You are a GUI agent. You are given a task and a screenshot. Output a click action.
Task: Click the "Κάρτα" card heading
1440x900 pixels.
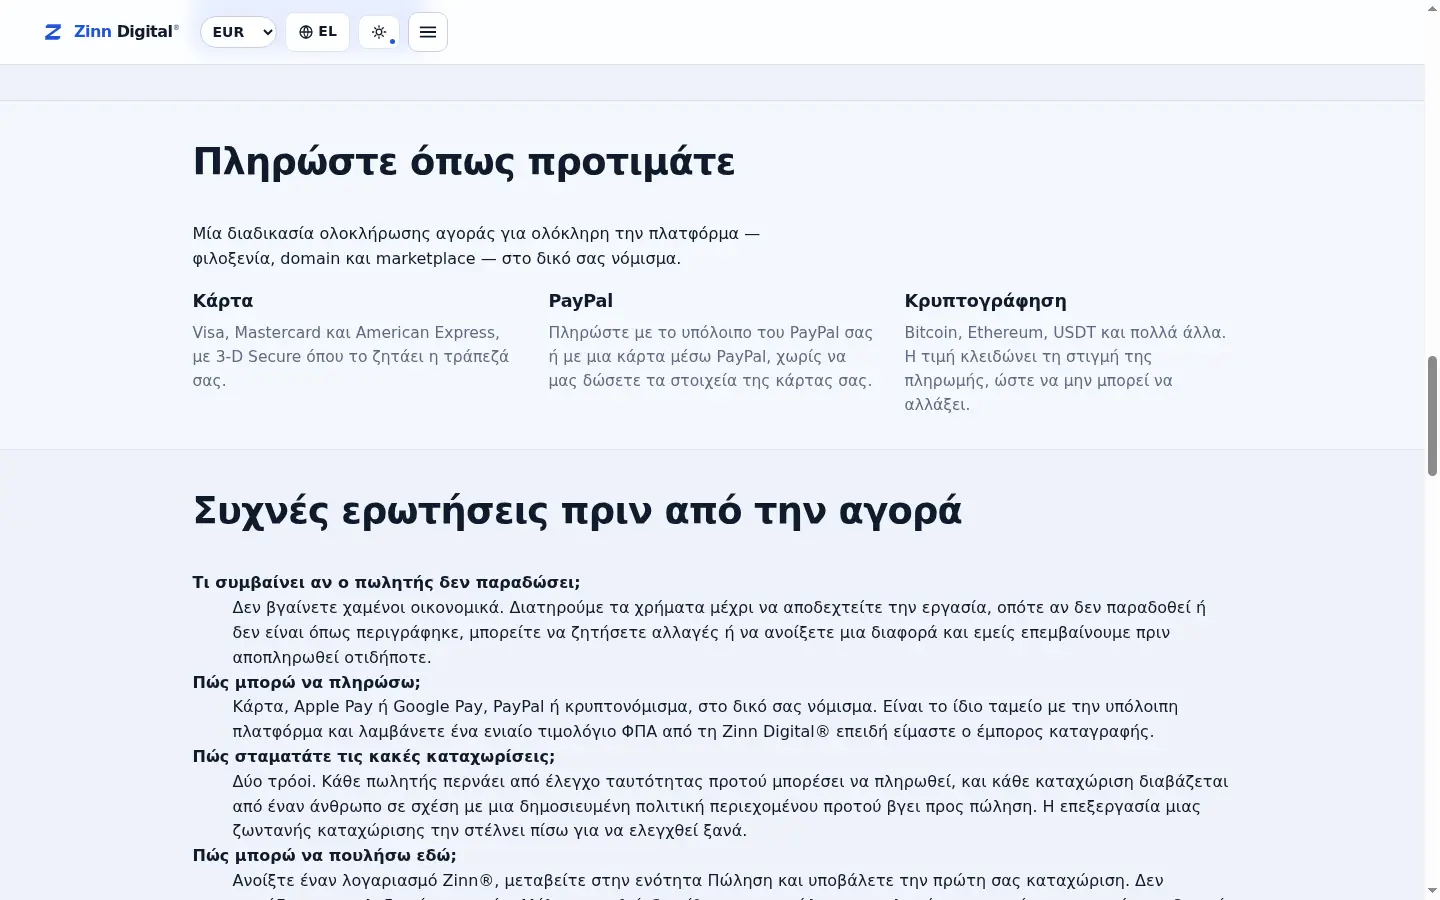tap(223, 301)
